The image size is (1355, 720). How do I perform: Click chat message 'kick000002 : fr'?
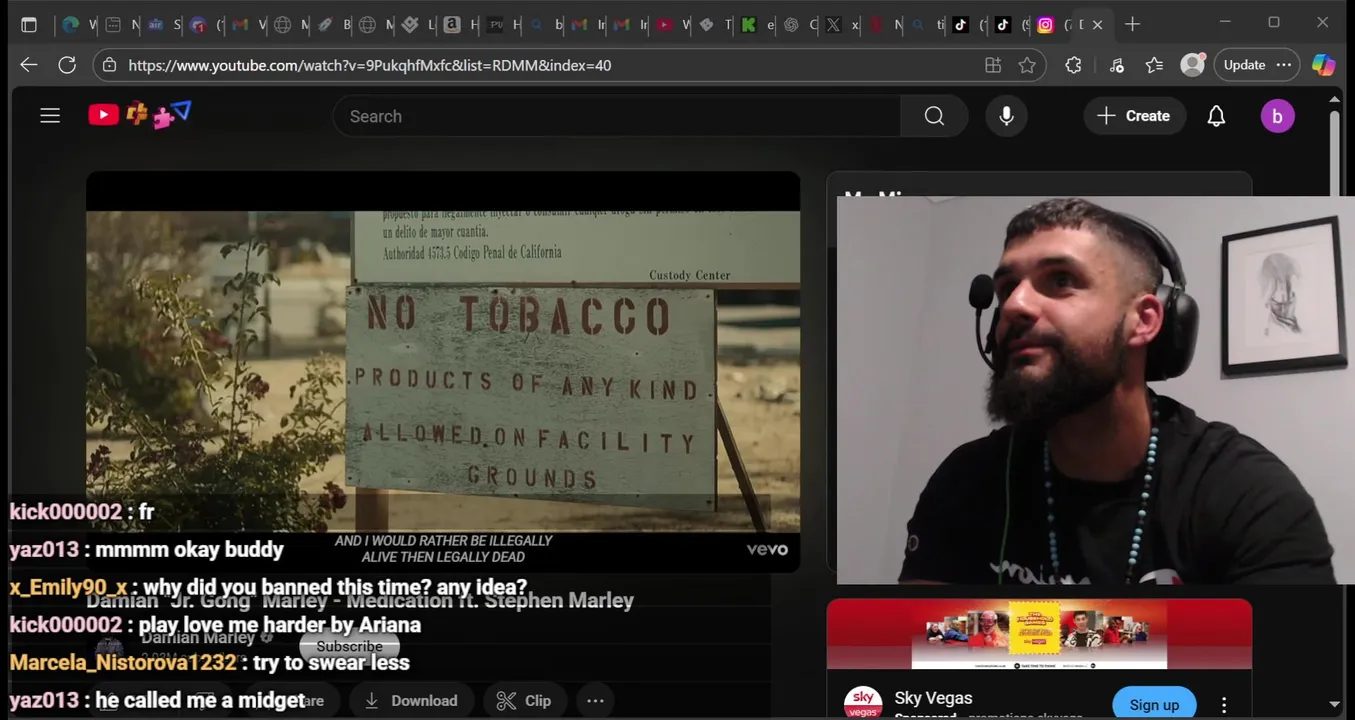point(82,512)
